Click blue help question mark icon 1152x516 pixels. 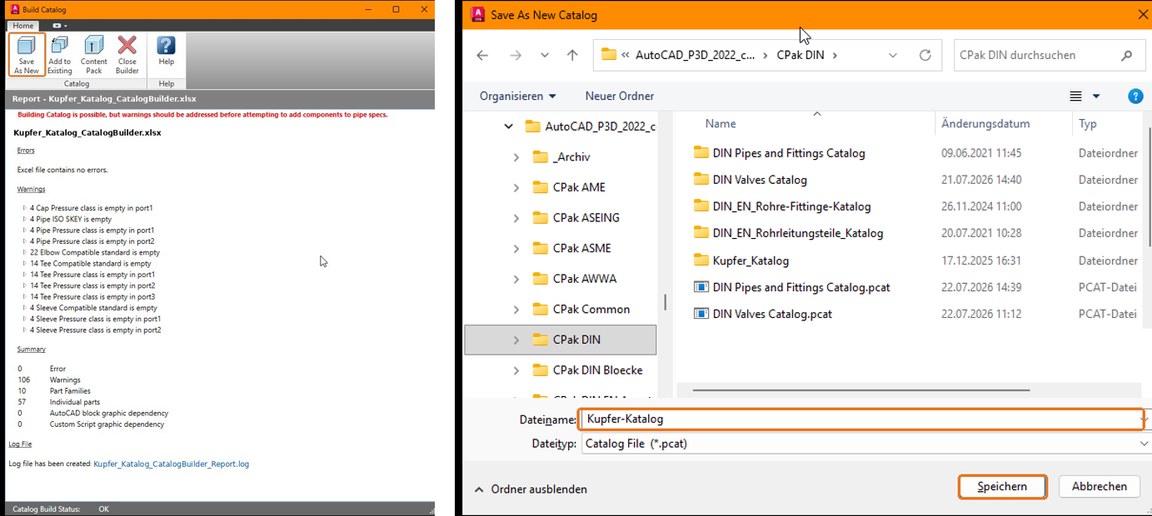pyautogui.click(x=1135, y=96)
